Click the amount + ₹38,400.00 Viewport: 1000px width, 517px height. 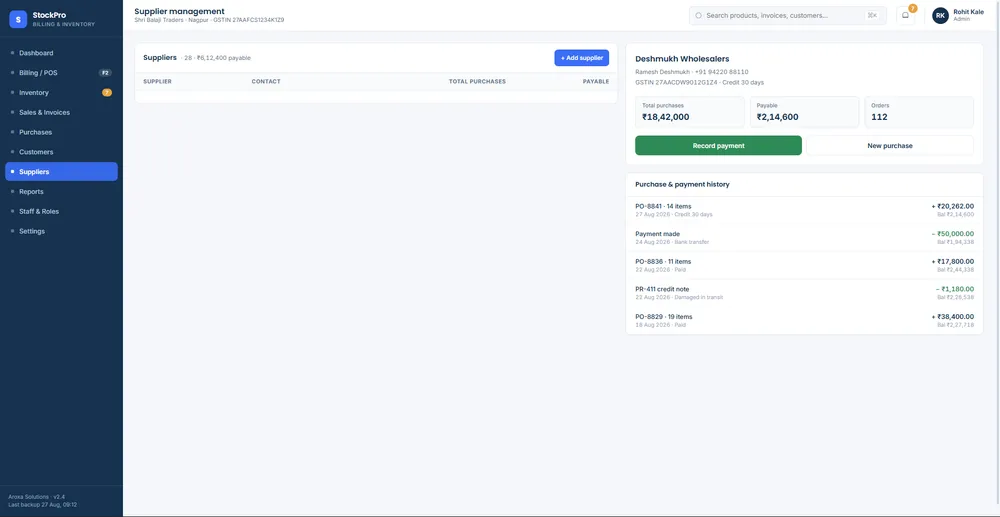pos(952,316)
